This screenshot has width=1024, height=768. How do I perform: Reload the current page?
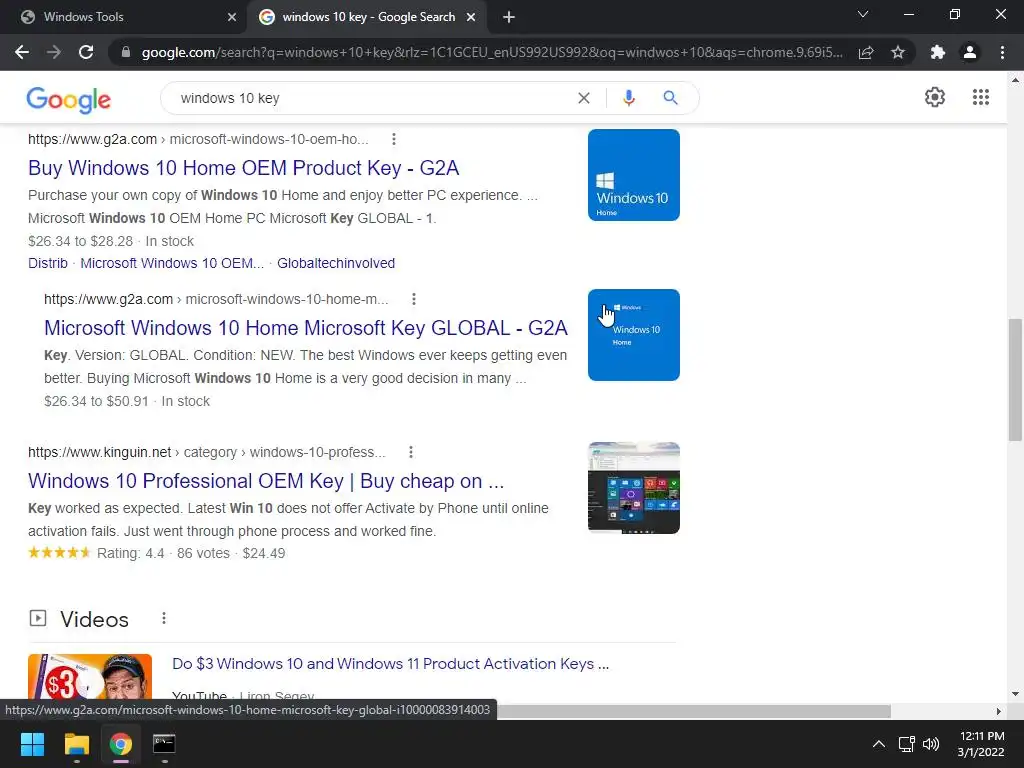coord(86,52)
